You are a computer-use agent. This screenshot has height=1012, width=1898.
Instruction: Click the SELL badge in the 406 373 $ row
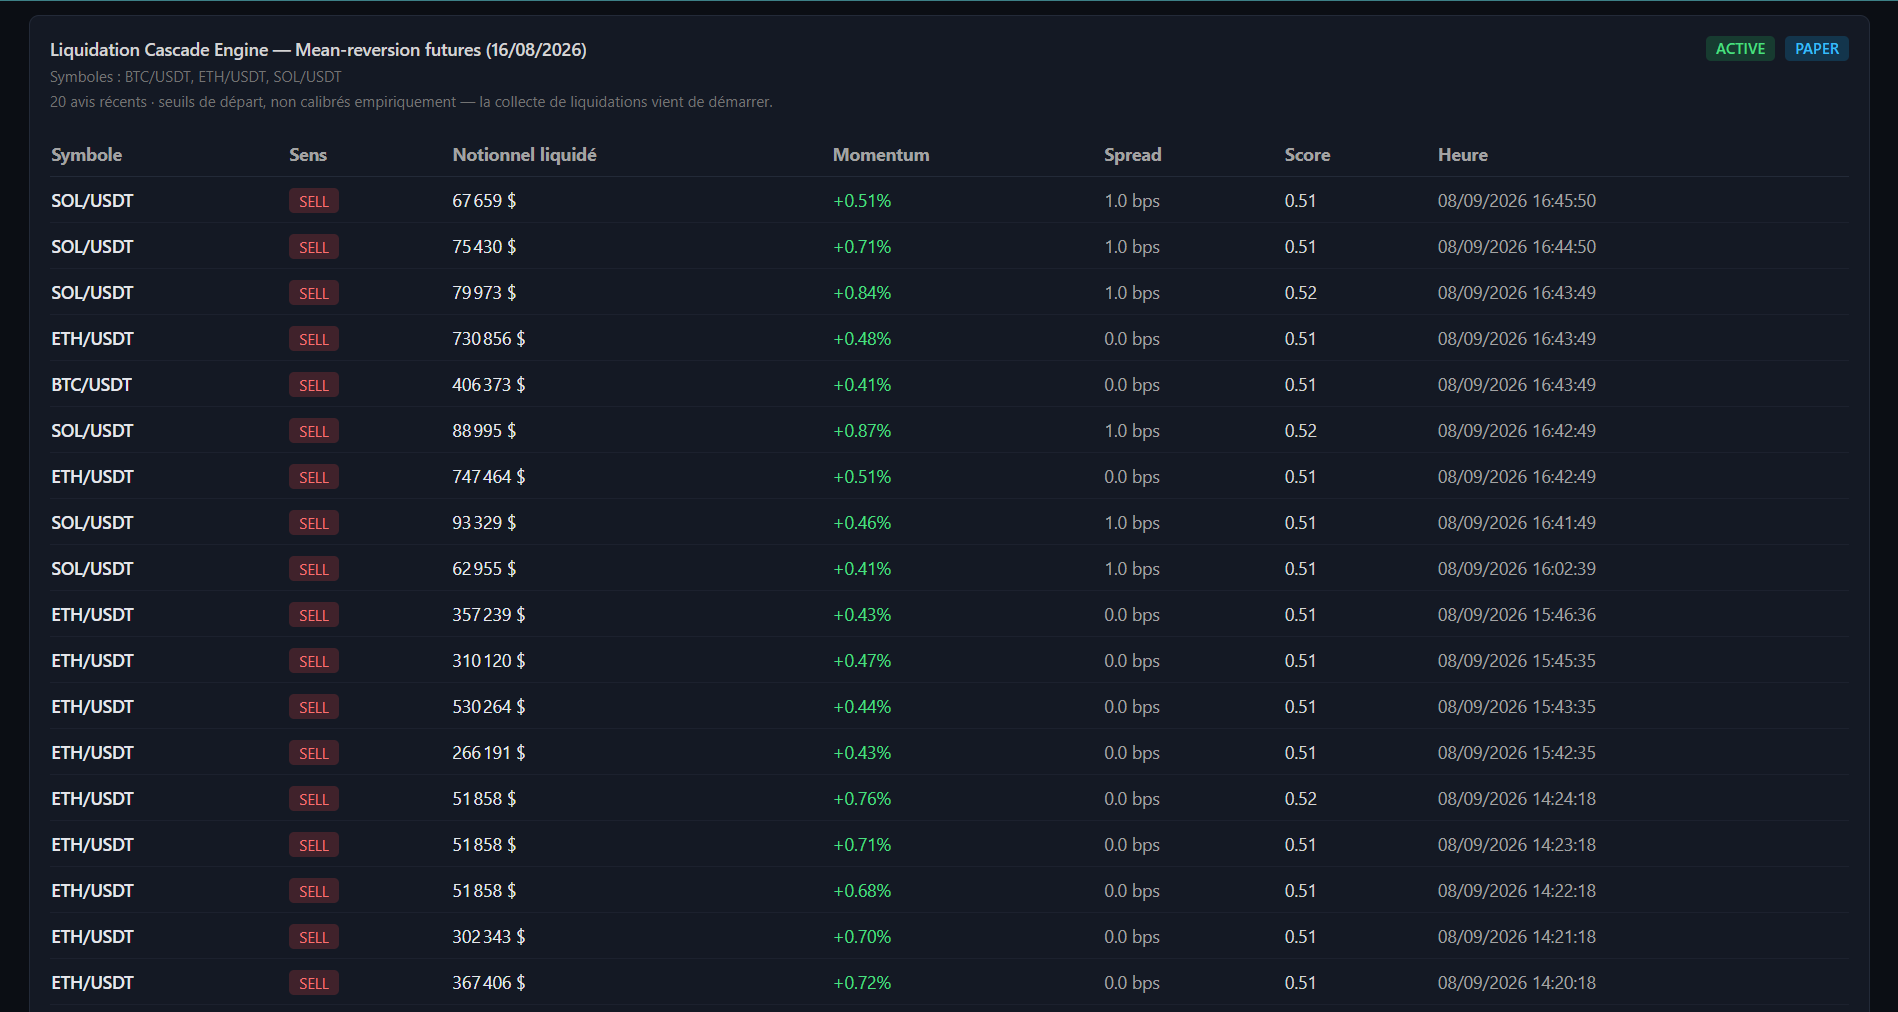coord(314,385)
